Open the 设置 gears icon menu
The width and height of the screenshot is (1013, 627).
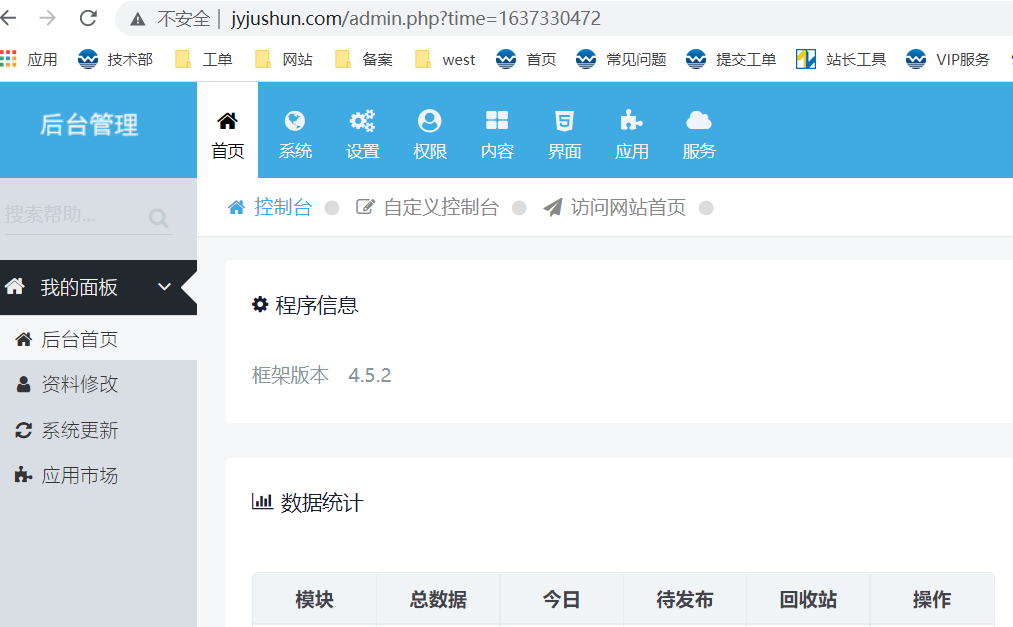362,134
